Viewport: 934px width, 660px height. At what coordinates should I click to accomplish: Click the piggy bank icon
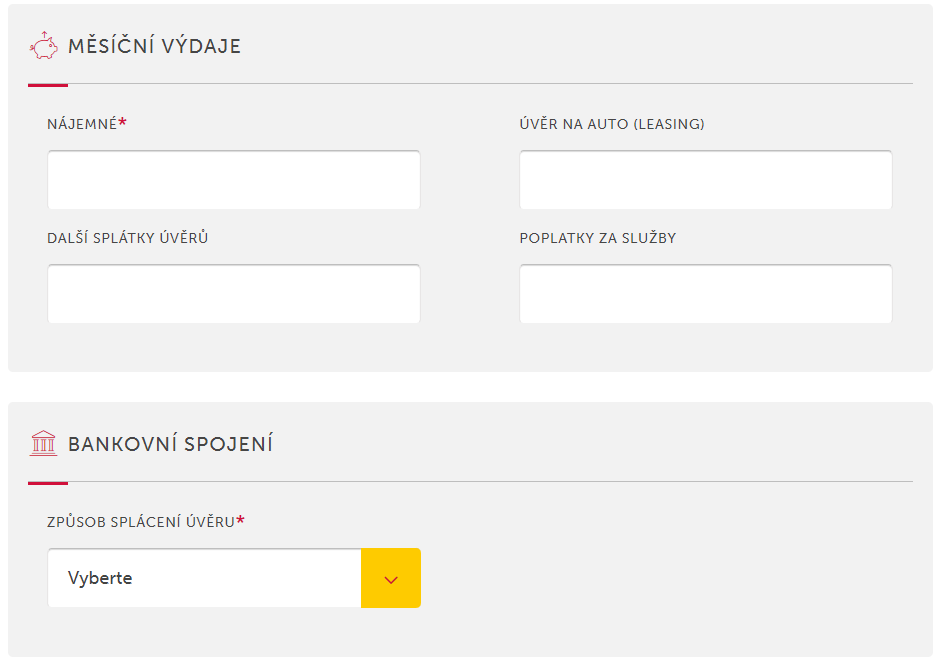point(44,45)
